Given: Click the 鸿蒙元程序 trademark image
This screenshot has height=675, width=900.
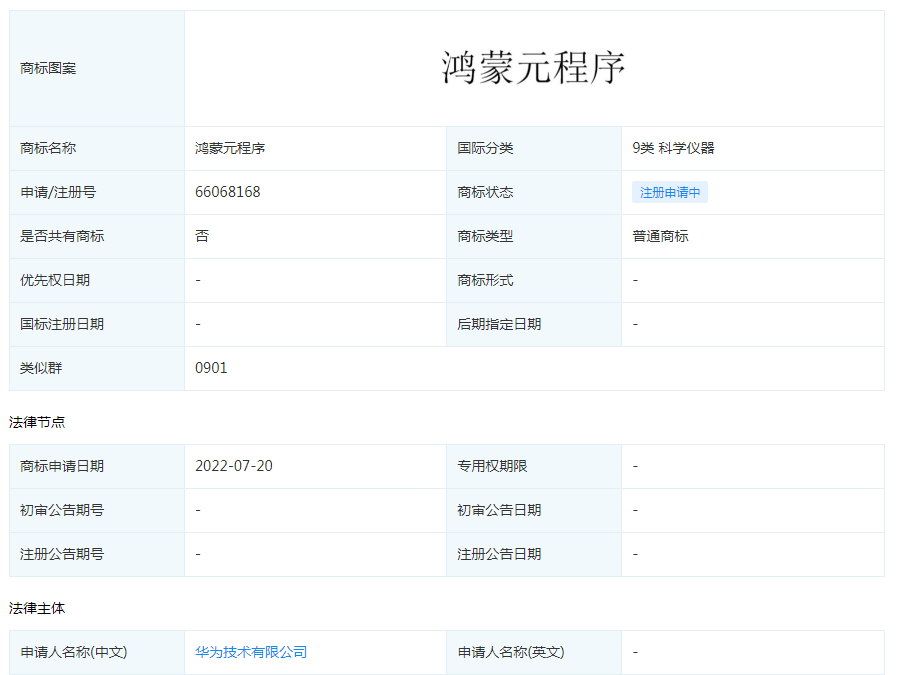Looking at the screenshot, I should 533,68.
